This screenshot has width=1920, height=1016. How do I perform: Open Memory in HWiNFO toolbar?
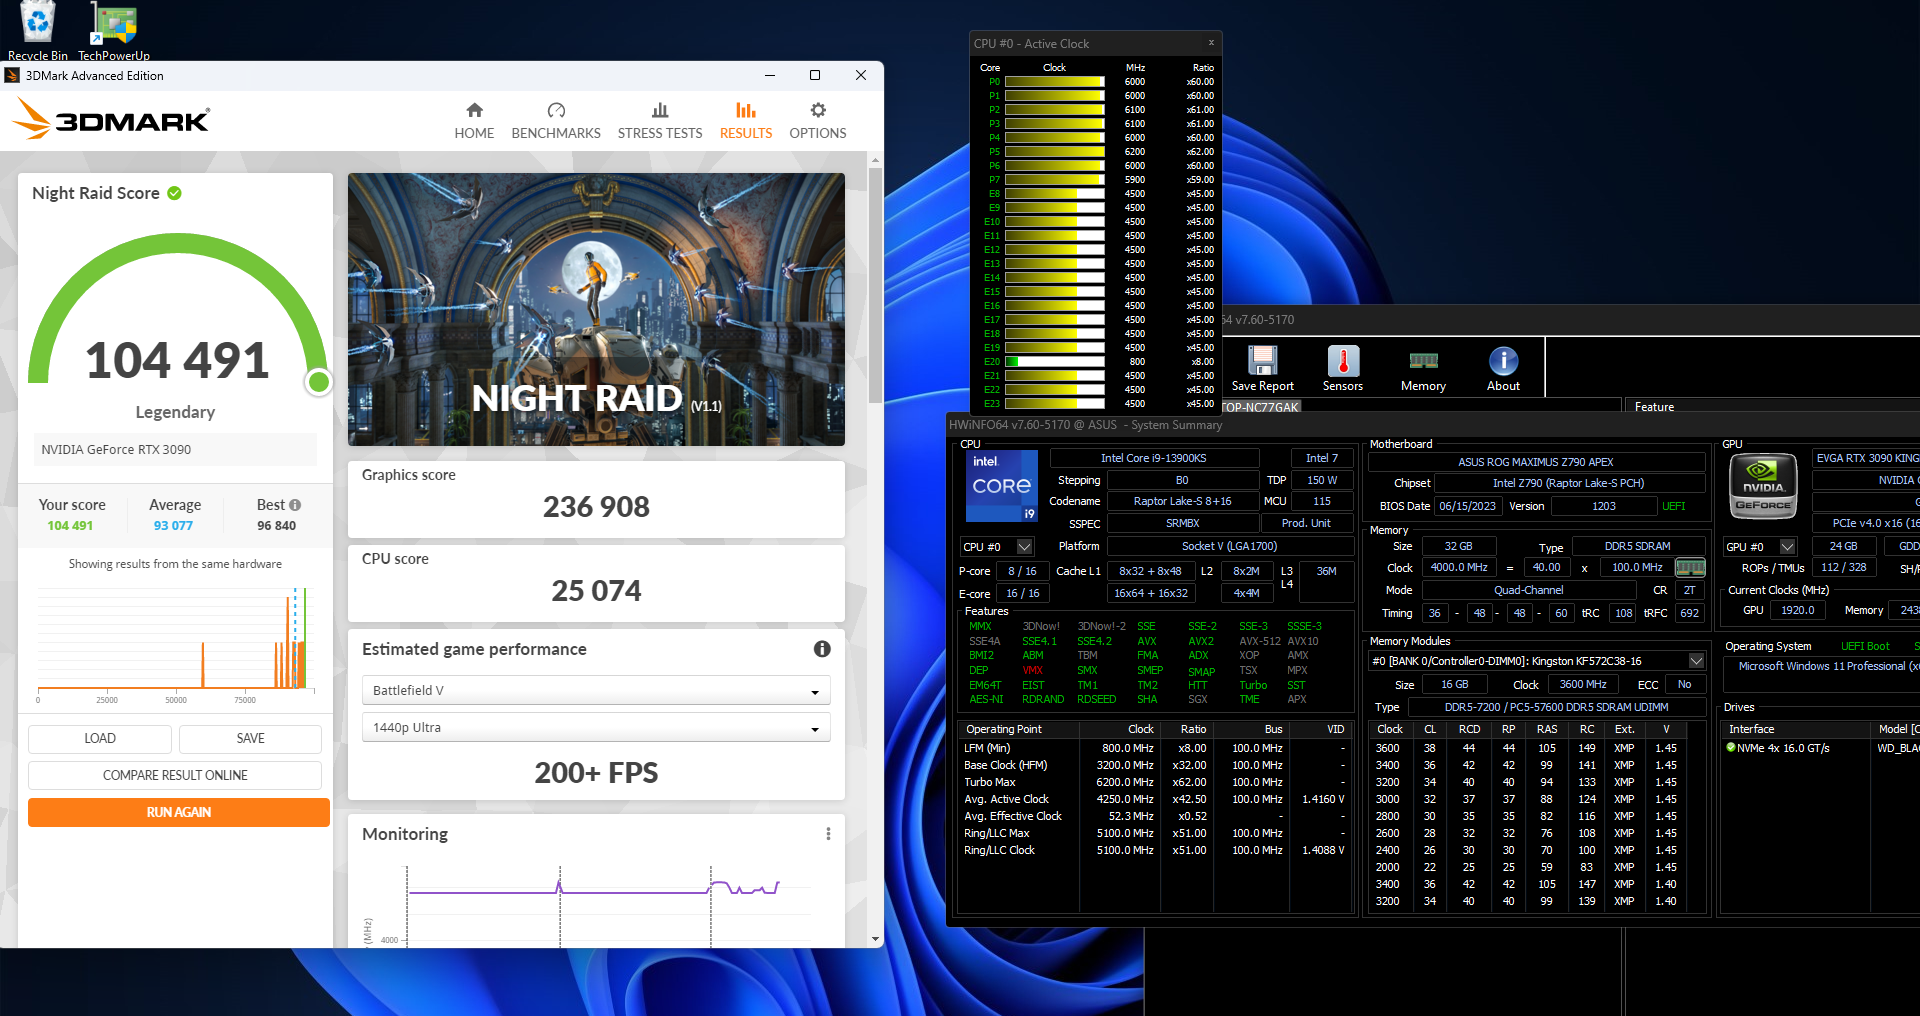1423,368
